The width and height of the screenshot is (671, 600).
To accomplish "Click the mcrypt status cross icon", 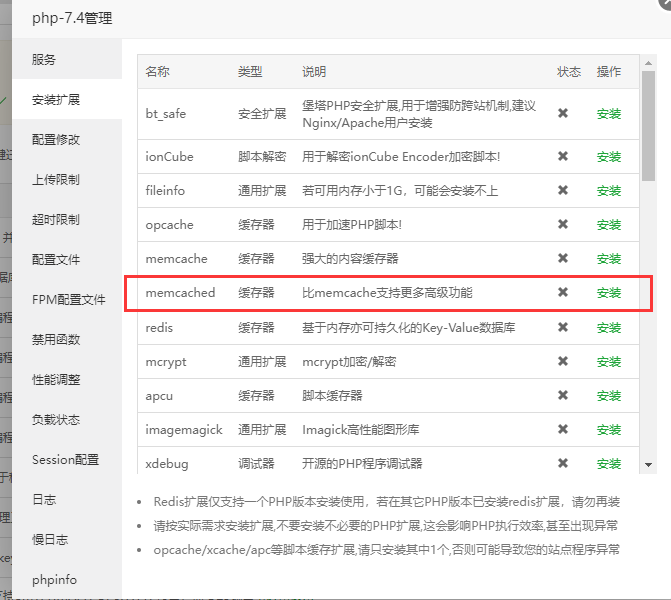I will [x=563, y=361].
